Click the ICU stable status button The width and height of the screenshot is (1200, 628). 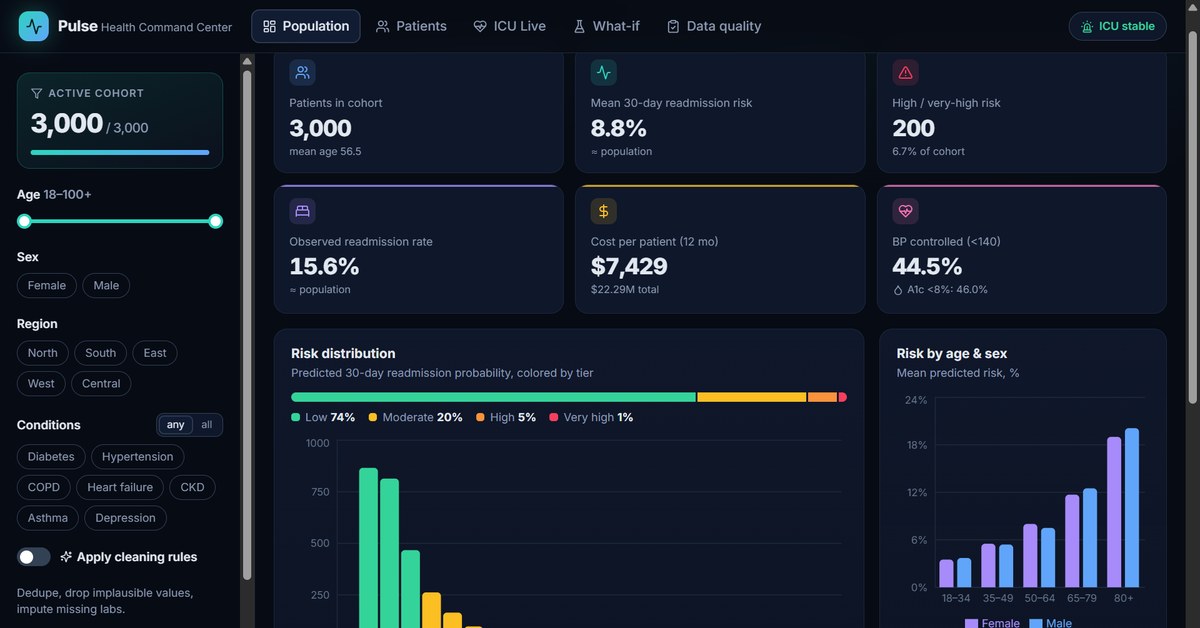pyautogui.click(x=1118, y=26)
